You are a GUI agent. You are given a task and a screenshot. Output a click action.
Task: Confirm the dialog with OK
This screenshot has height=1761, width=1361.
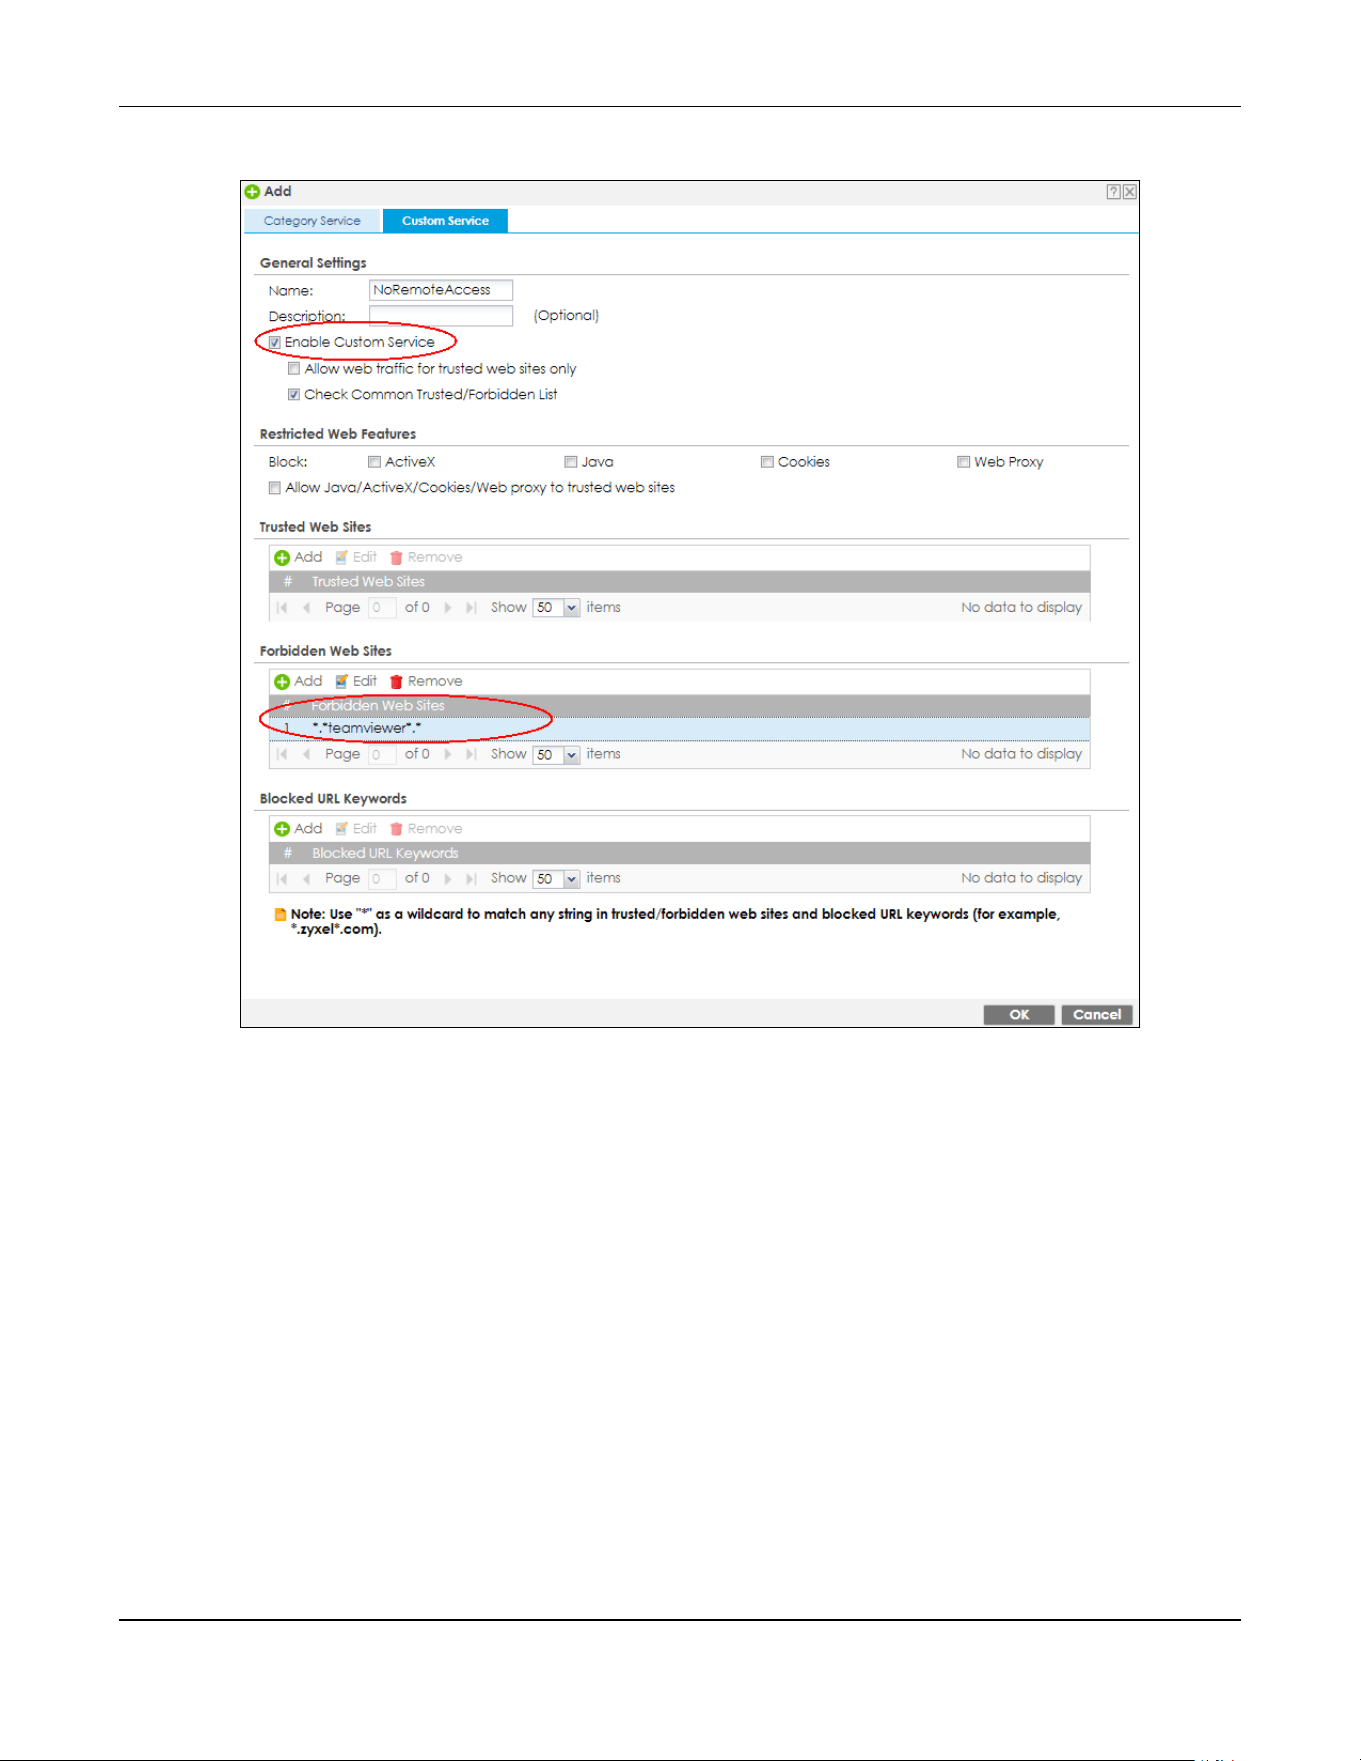[1019, 1015]
